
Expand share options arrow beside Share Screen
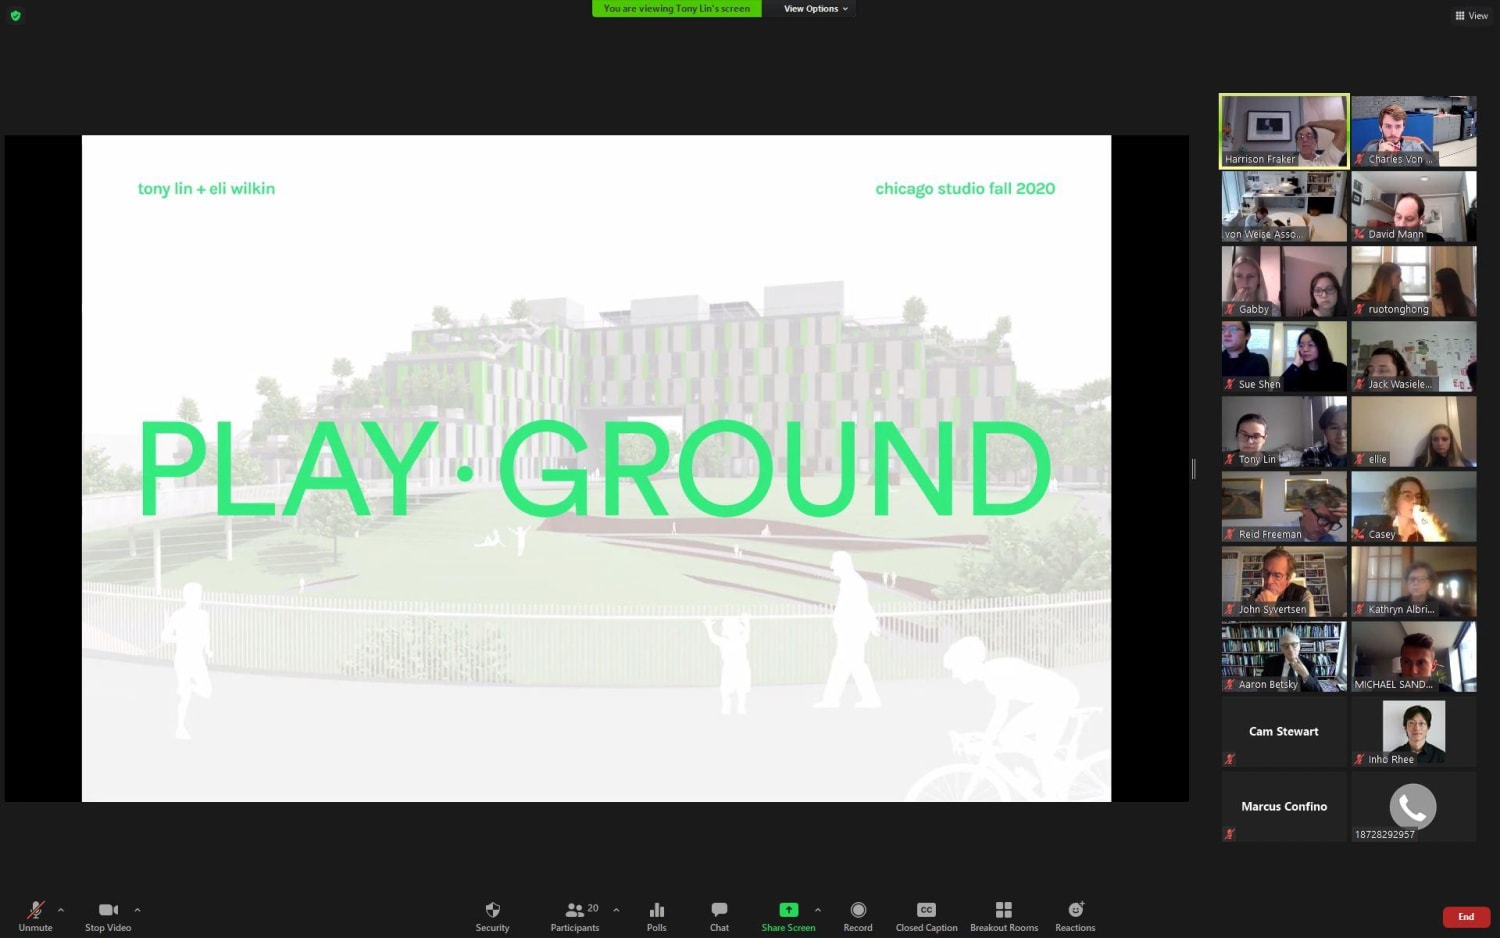tap(818, 910)
